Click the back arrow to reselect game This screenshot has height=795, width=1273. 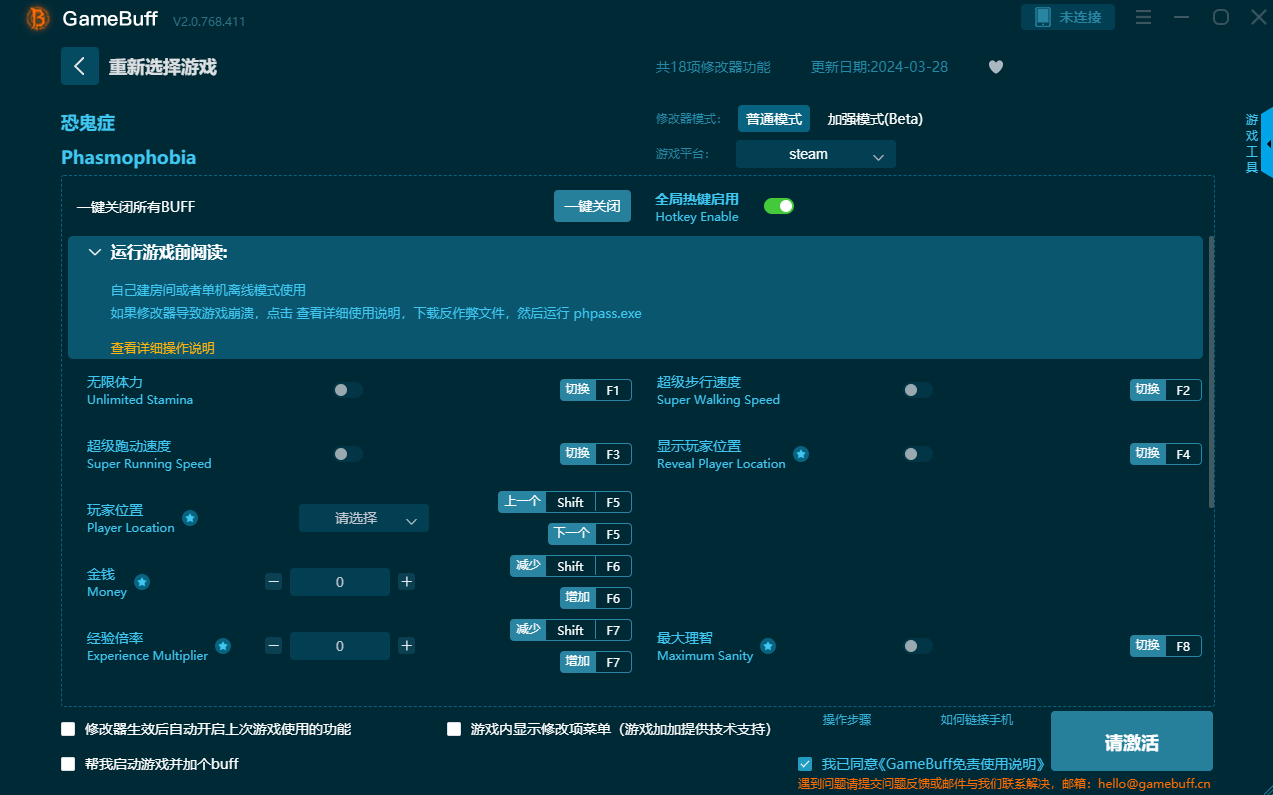[80, 66]
